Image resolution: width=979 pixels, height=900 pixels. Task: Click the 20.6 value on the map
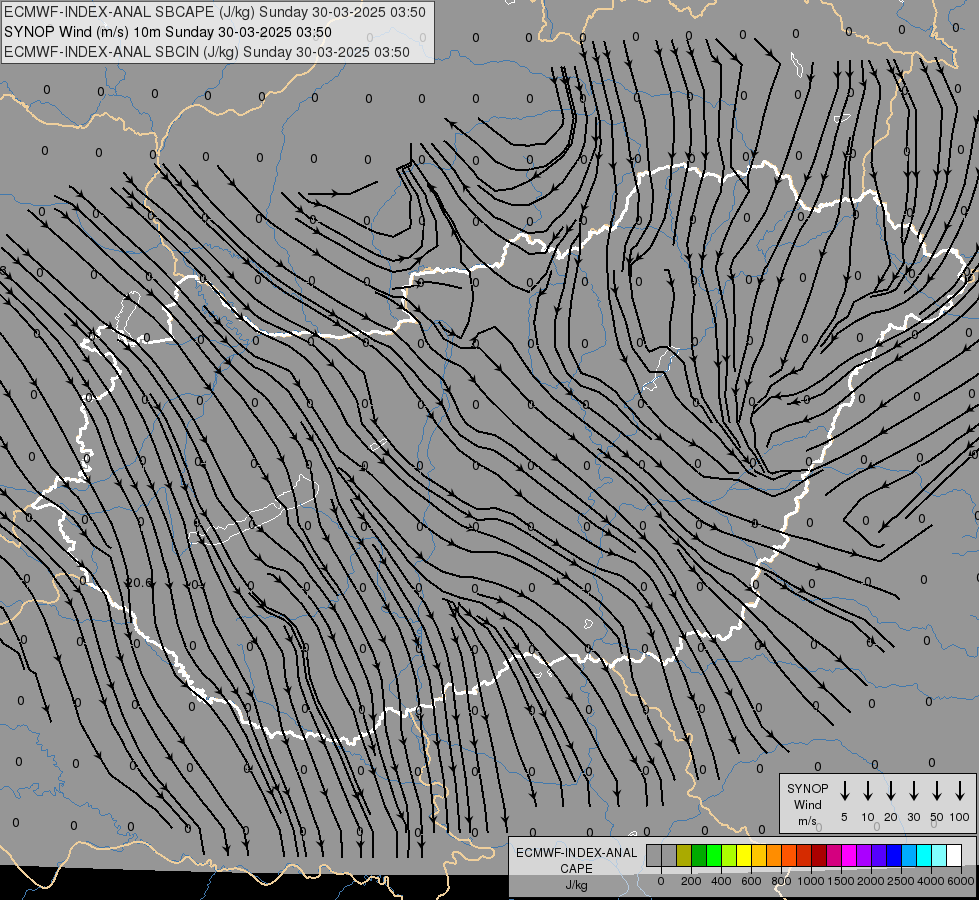coord(139,583)
